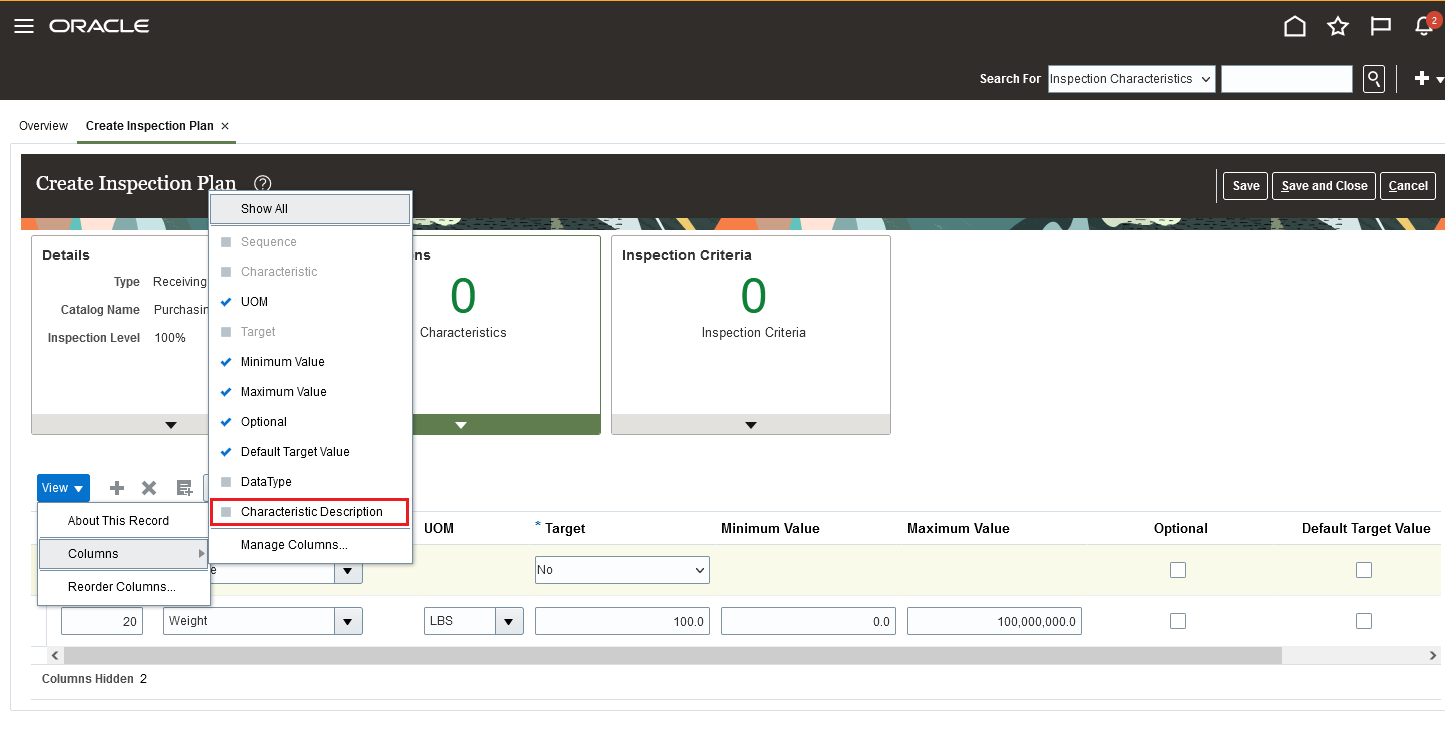Uncheck Minimum Value column in menu
The width and height of the screenshot is (1445, 734).
(x=310, y=362)
